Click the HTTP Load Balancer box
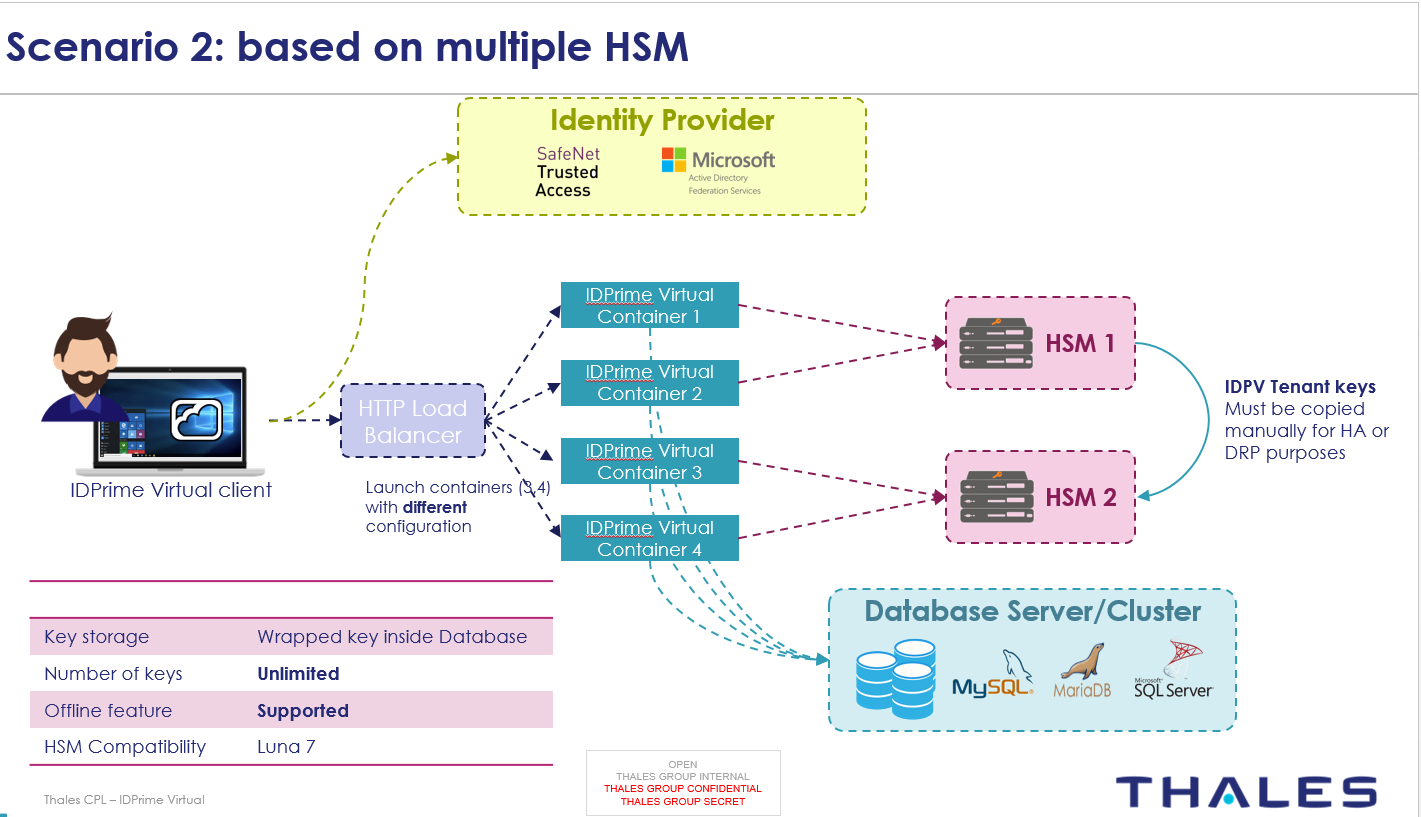 [413, 421]
